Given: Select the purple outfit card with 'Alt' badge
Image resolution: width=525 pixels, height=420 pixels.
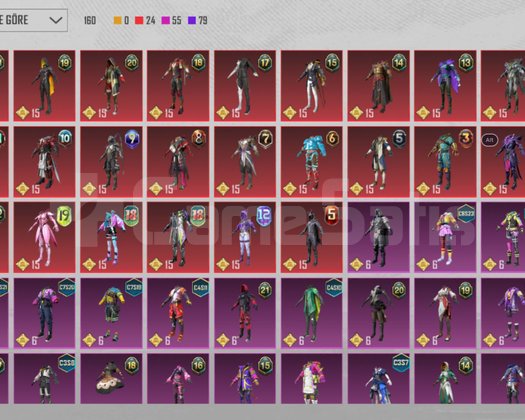Looking at the screenshot, I should [503, 162].
